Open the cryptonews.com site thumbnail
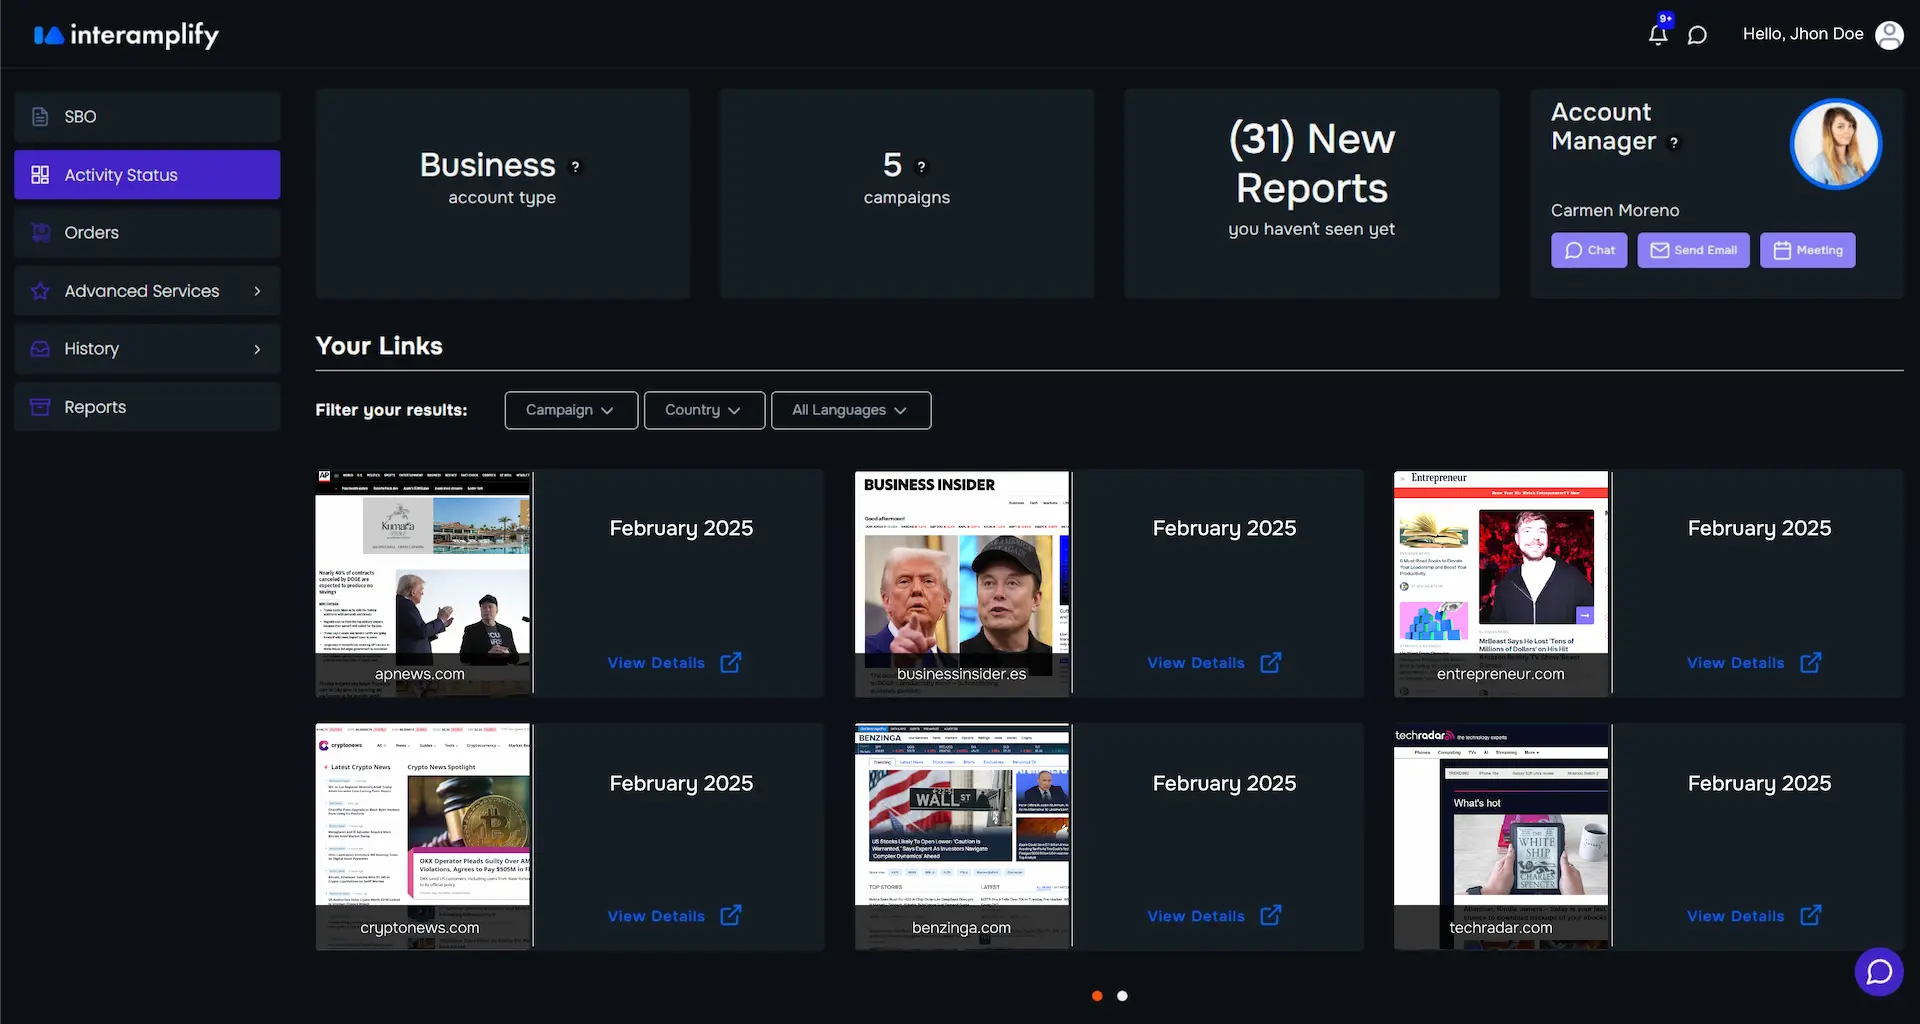The width and height of the screenshot is (1920, 1024). coord(424,836)
